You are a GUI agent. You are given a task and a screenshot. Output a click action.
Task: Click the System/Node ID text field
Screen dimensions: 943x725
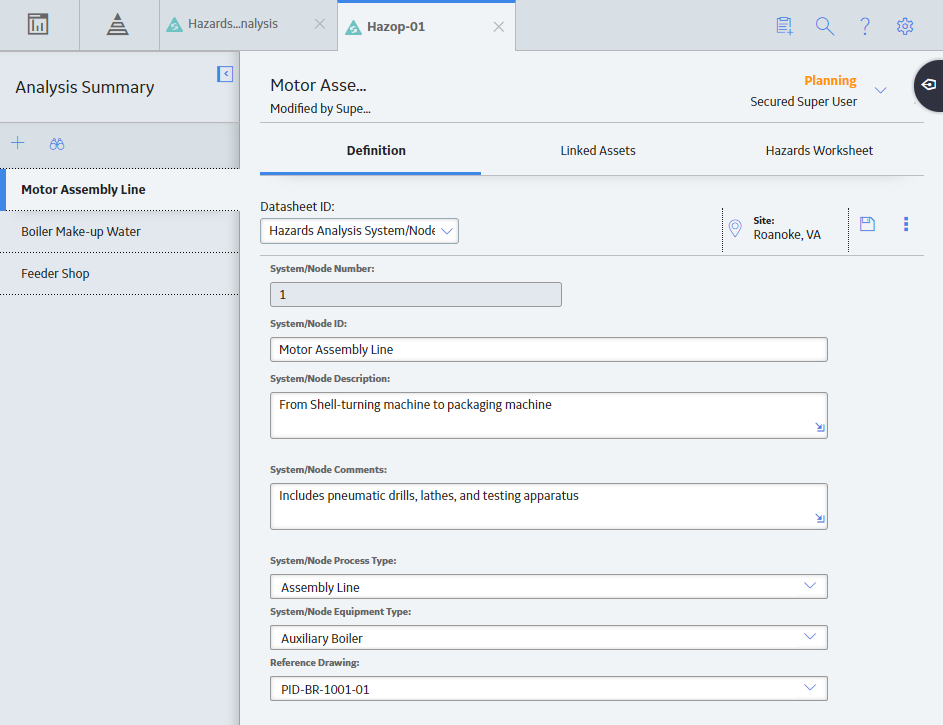coord(548,349)
